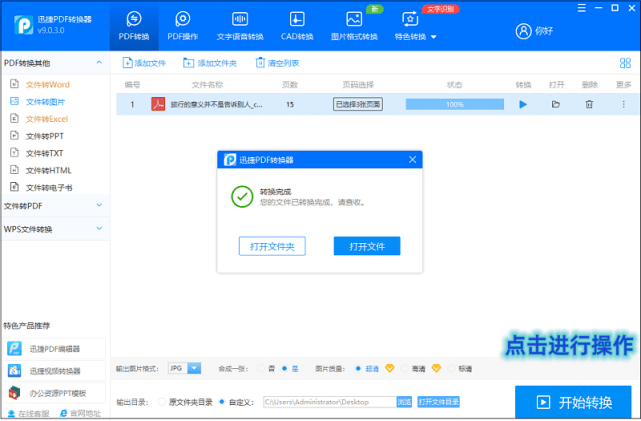641x421 pixels.
Task: Click the VIP diamond icon beside 高清
Action: pos(436,368)
